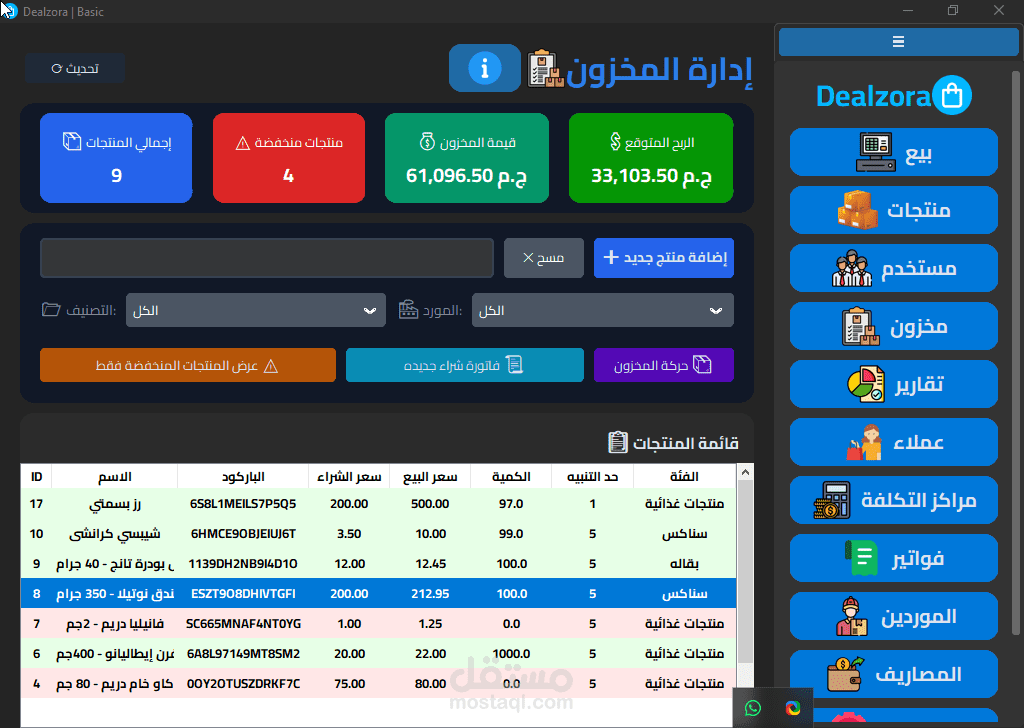This screenshot has height=728, width=1024.
Task: Open the hamburger menu at the top right
Action: tap(897, 41)
